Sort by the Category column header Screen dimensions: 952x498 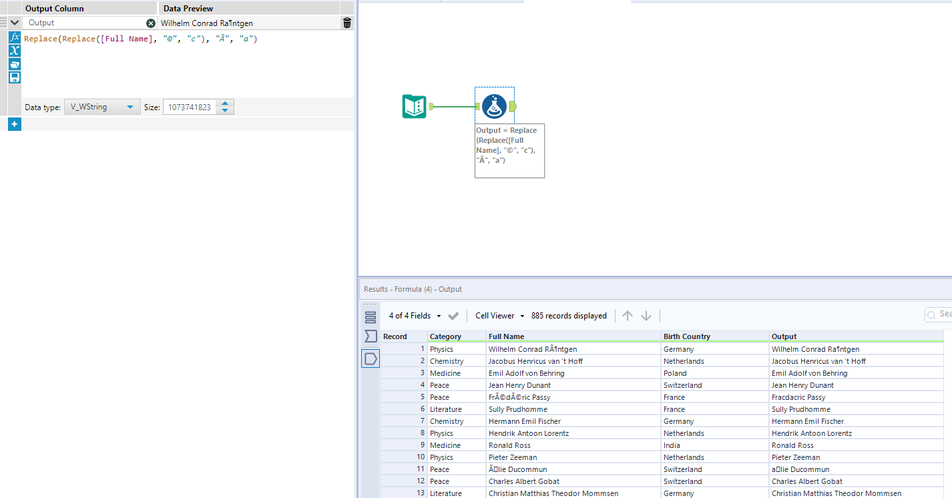click(456, 336)
